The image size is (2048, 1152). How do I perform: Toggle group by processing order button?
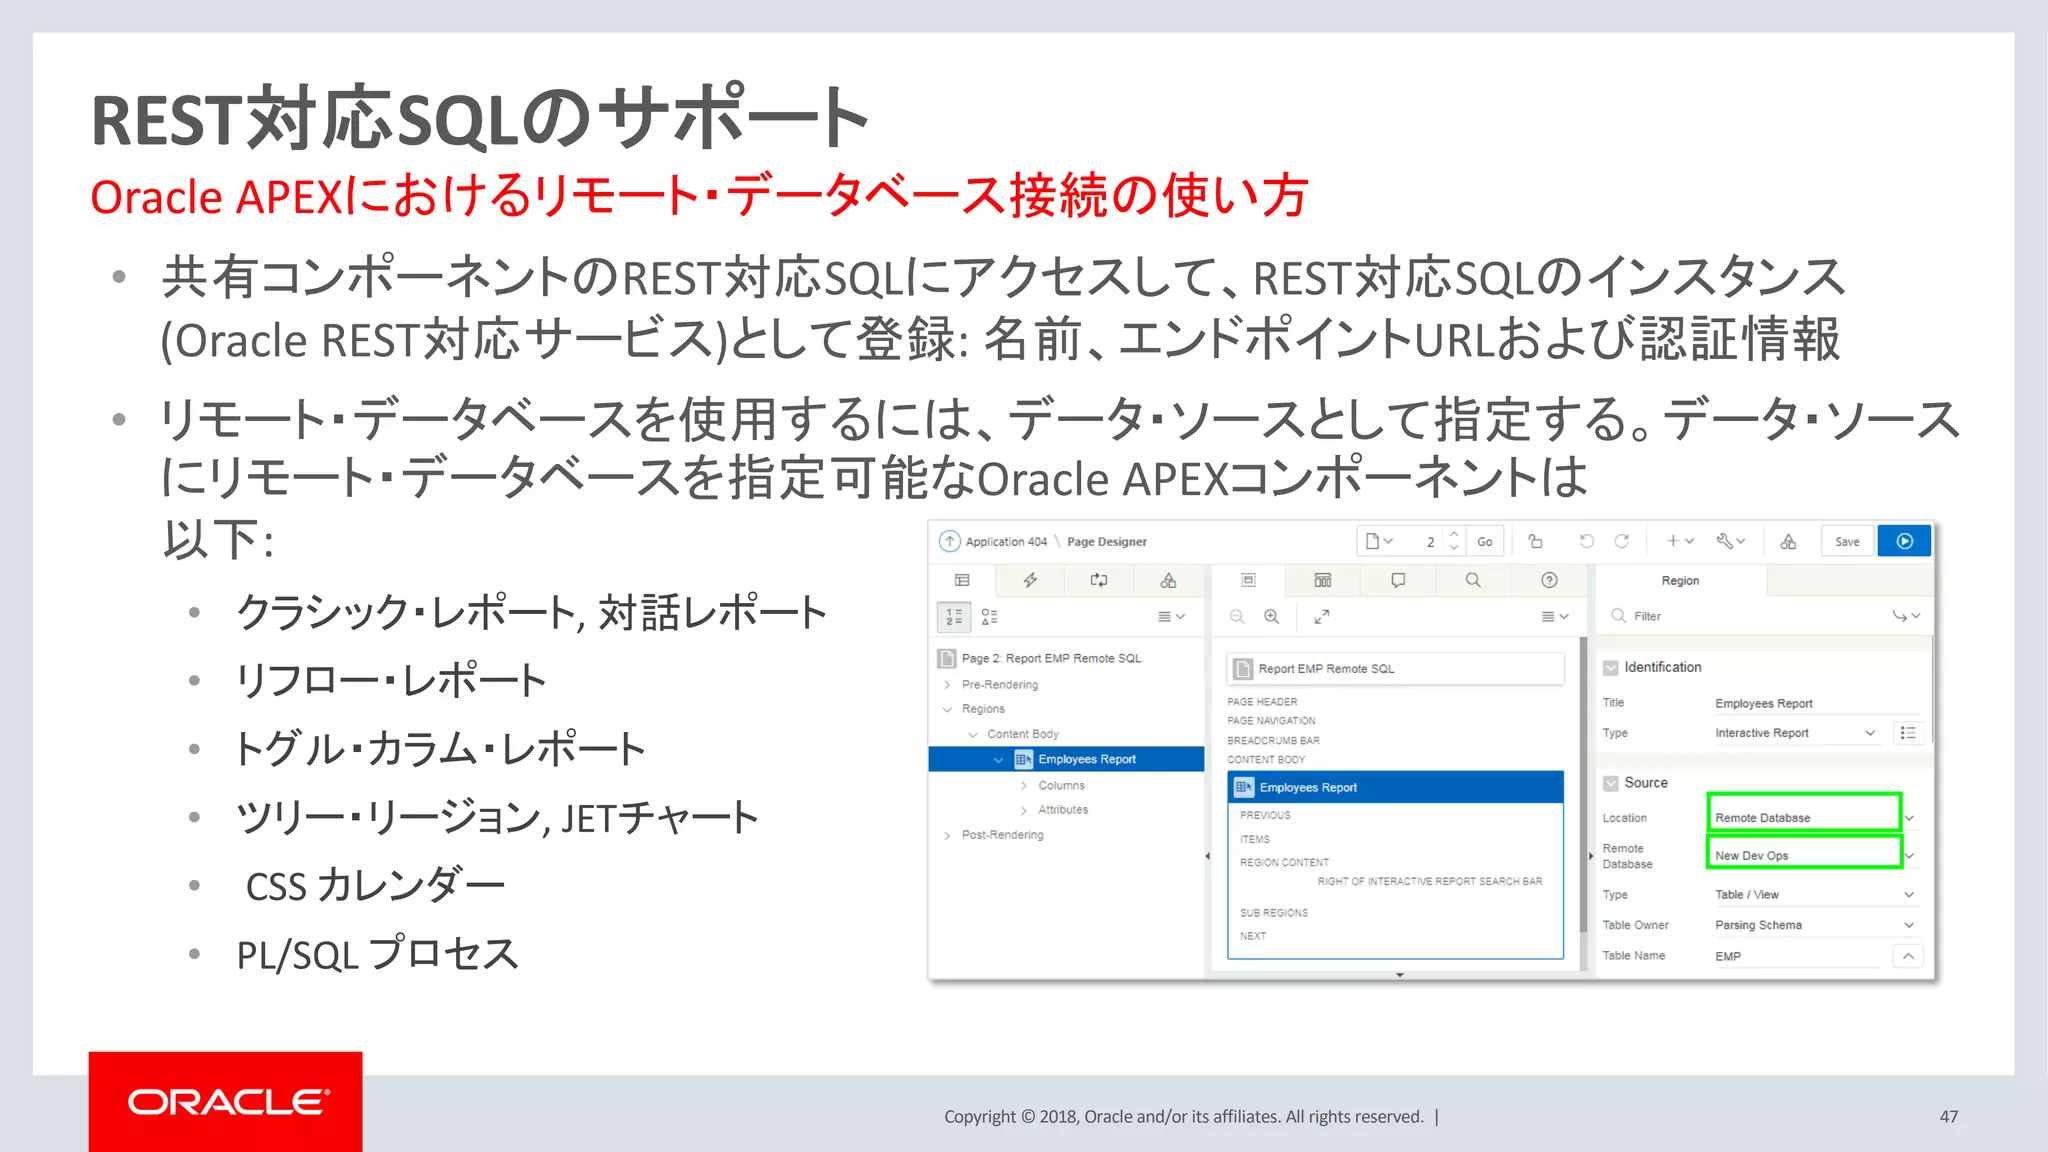tap(954, 617)
